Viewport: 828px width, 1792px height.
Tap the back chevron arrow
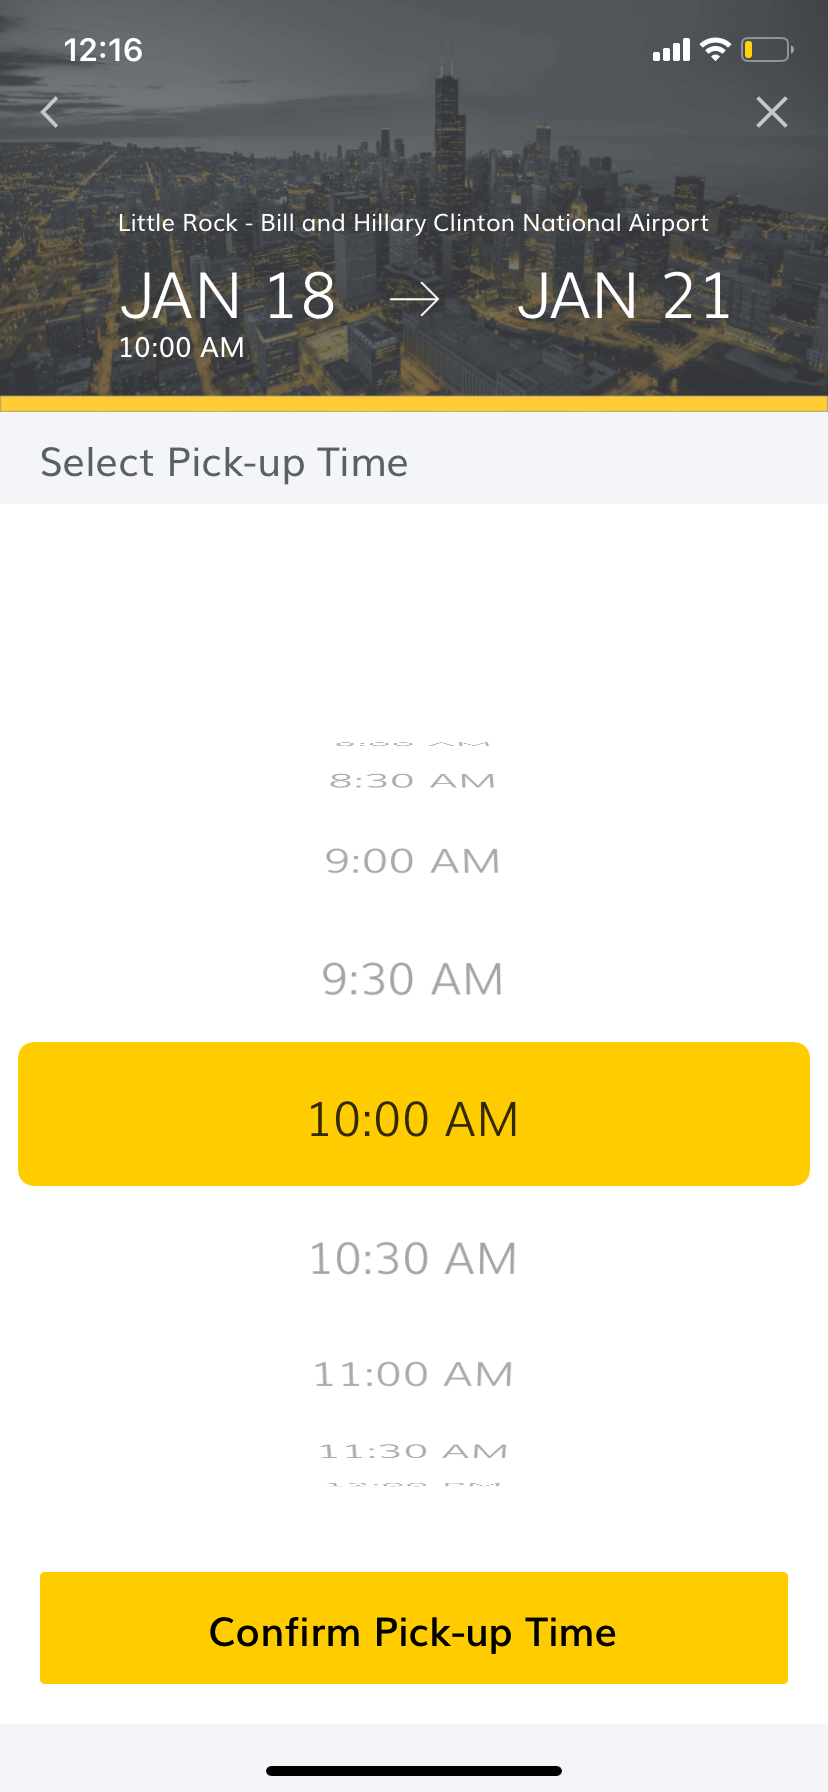[x=50, y=112]
